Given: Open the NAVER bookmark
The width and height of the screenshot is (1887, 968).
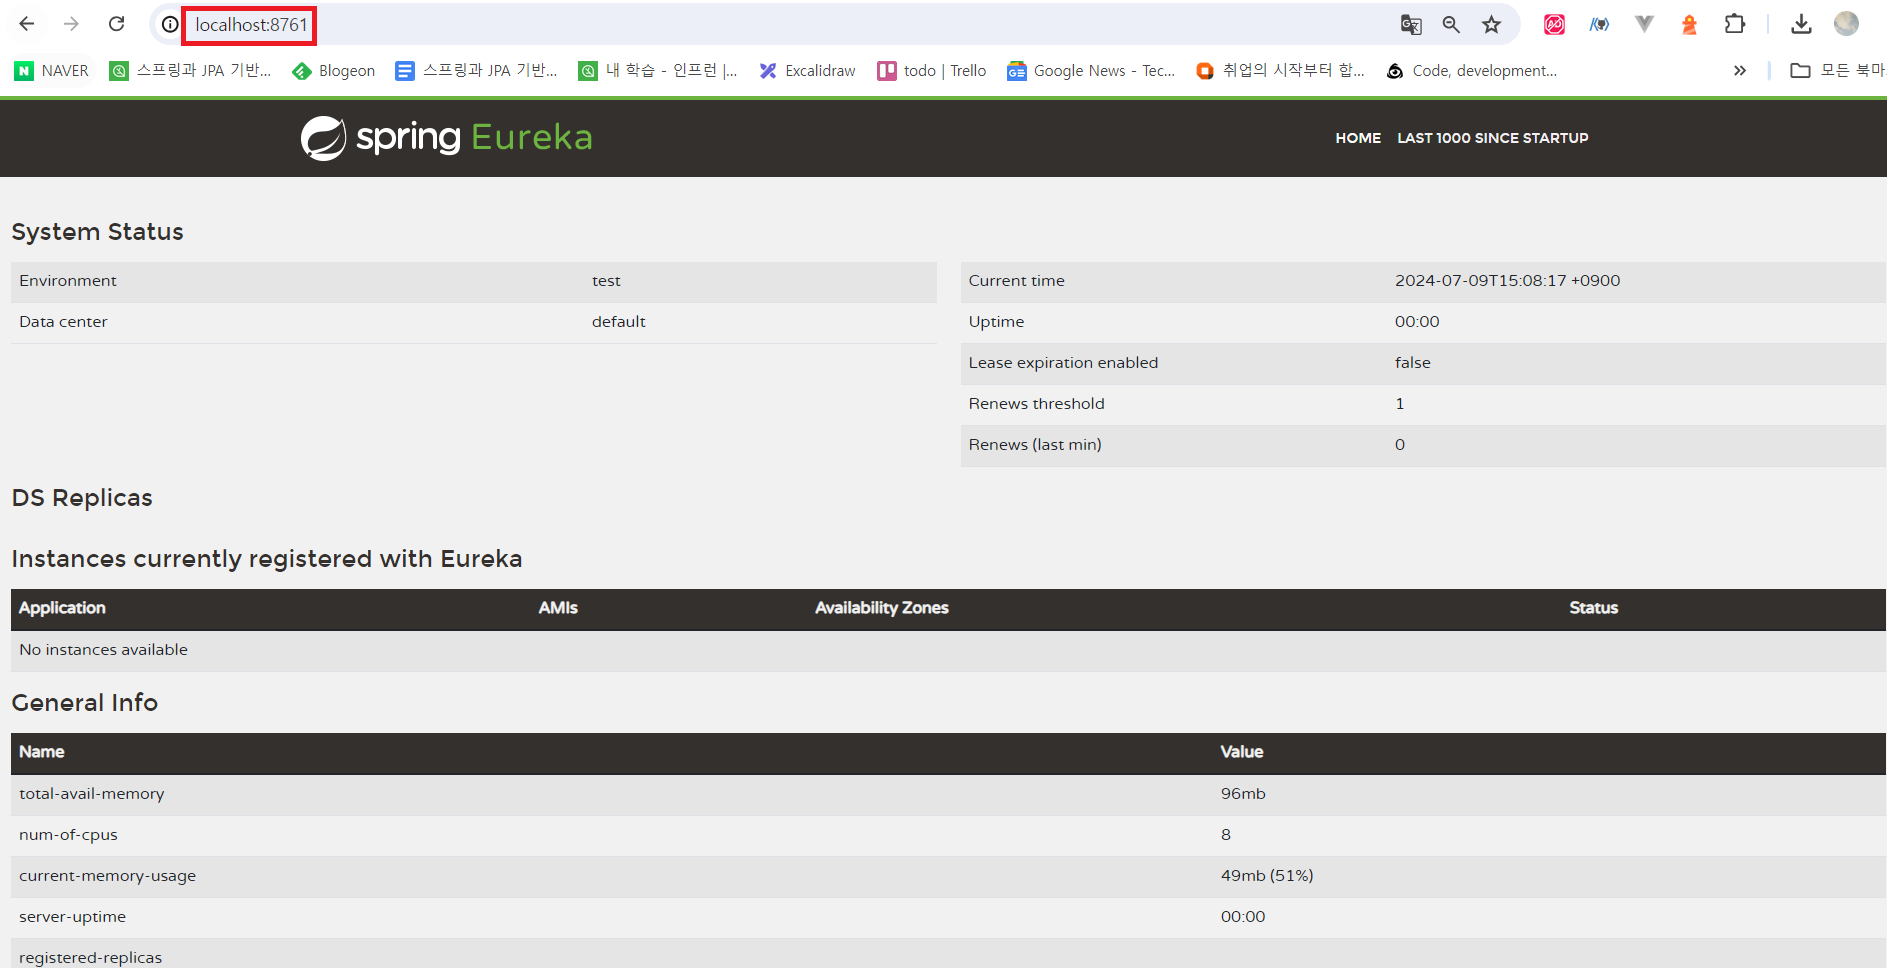Looking at the screenshot, I should [52, 71].
